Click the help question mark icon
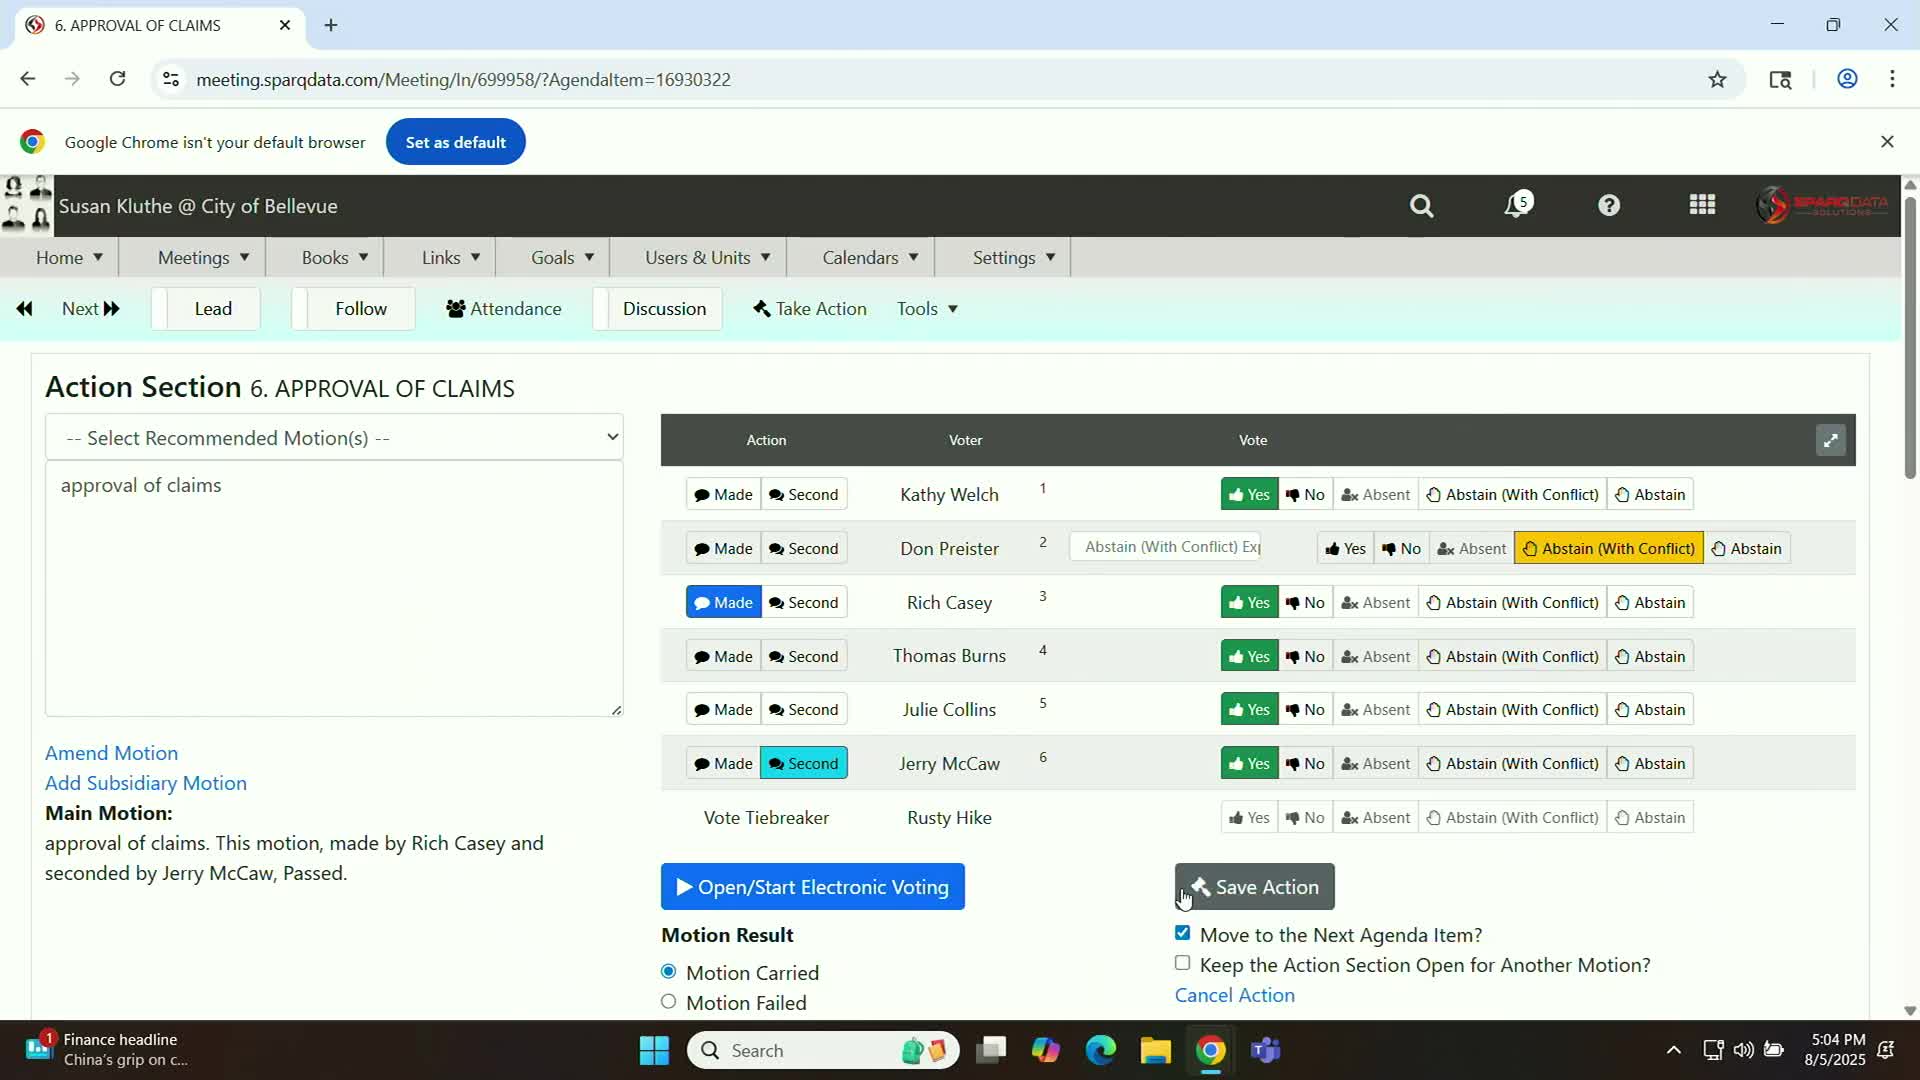1920x1080 pixels. coord(1608,206)
